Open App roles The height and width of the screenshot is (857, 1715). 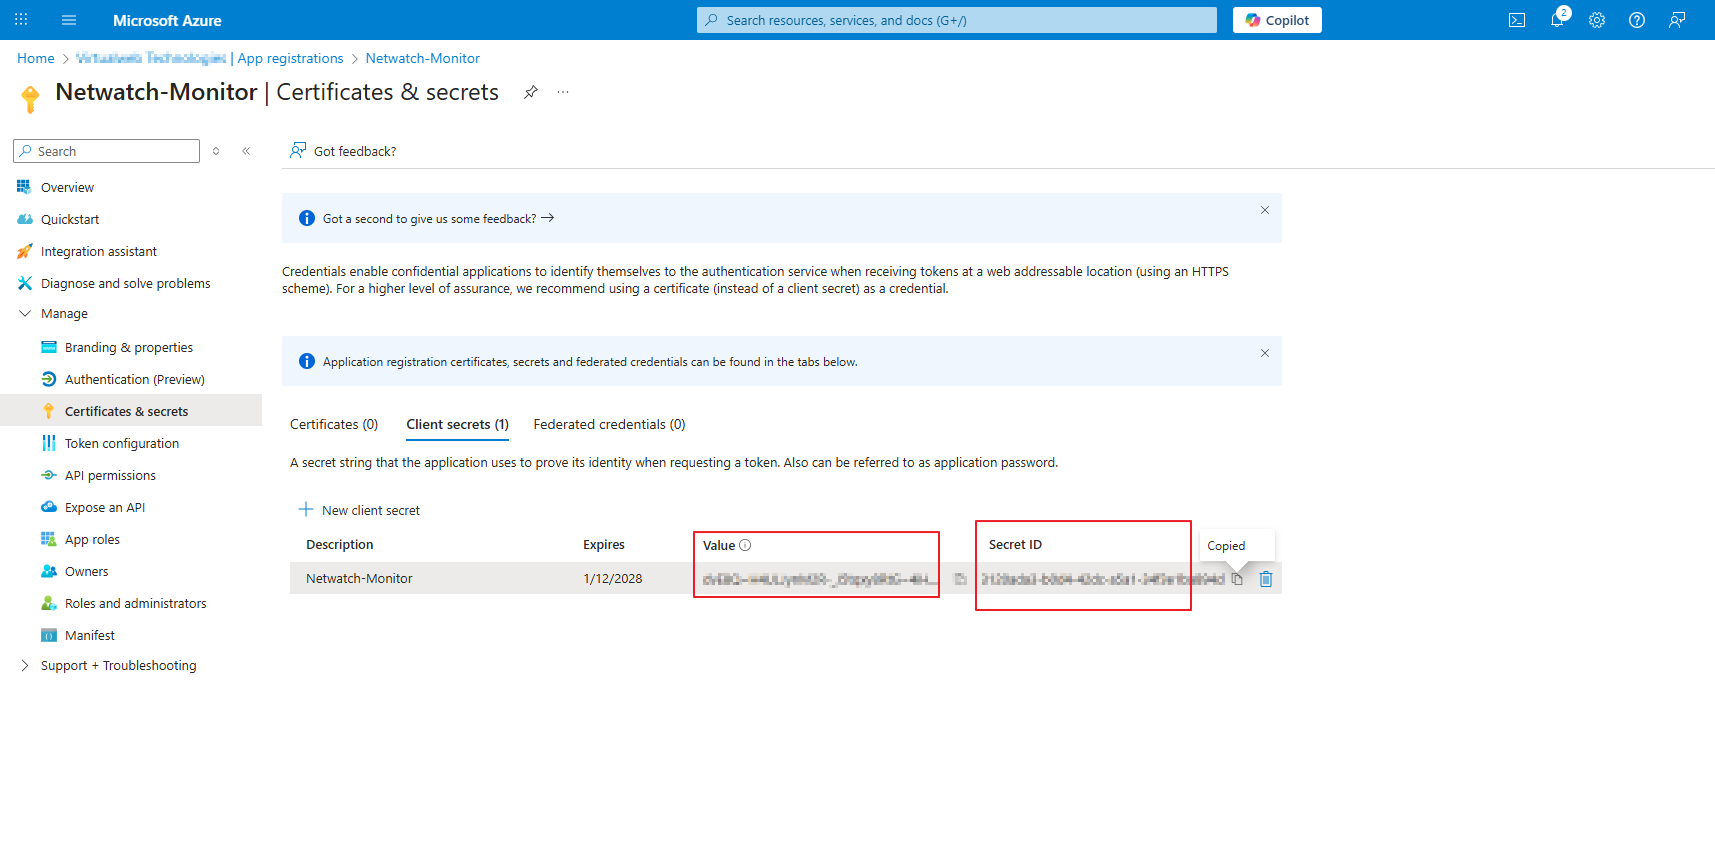(x=92, y=539)
